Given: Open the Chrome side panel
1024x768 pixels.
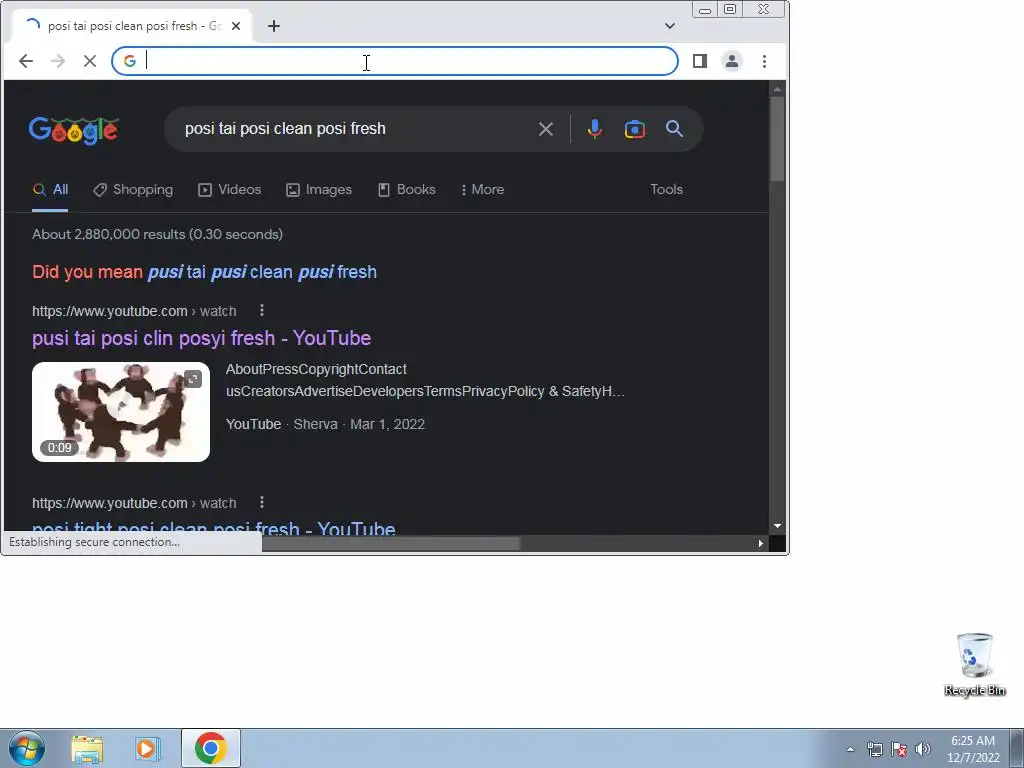Looking at the screenshot, I should (700, 61).
